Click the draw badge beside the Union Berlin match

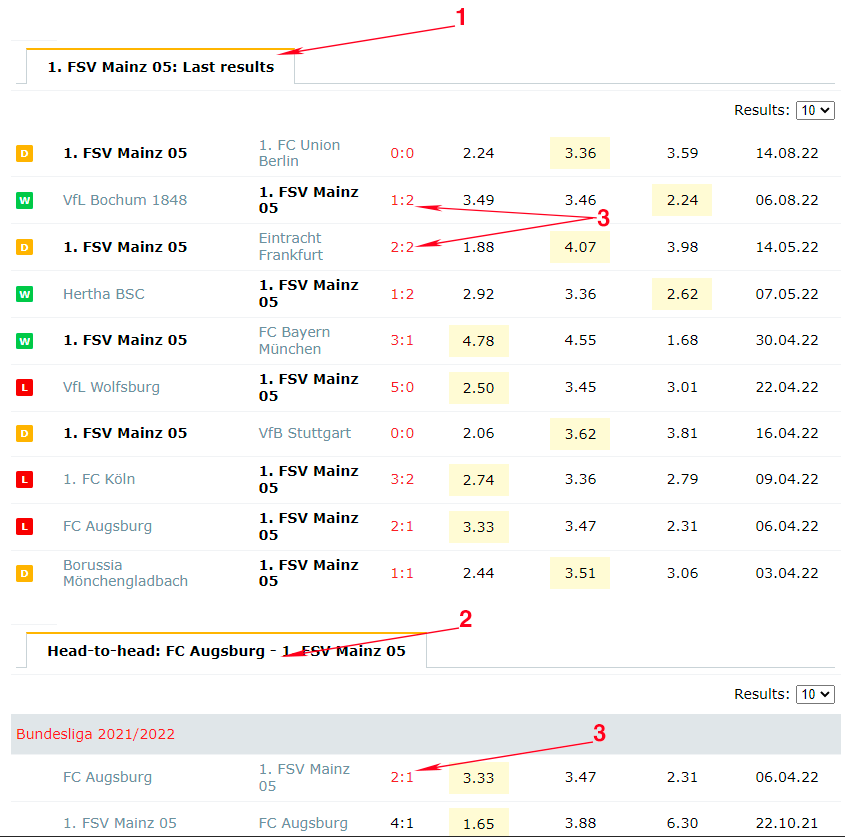click(x=24, y=154)
